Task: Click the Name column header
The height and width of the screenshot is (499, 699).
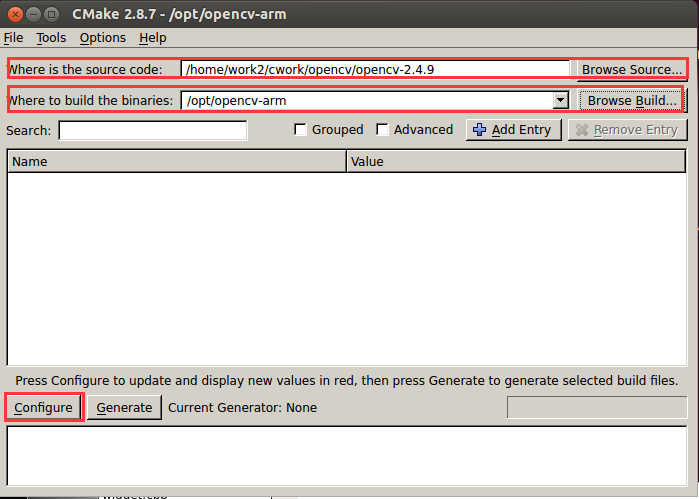Action: click(x=177, y=161)
